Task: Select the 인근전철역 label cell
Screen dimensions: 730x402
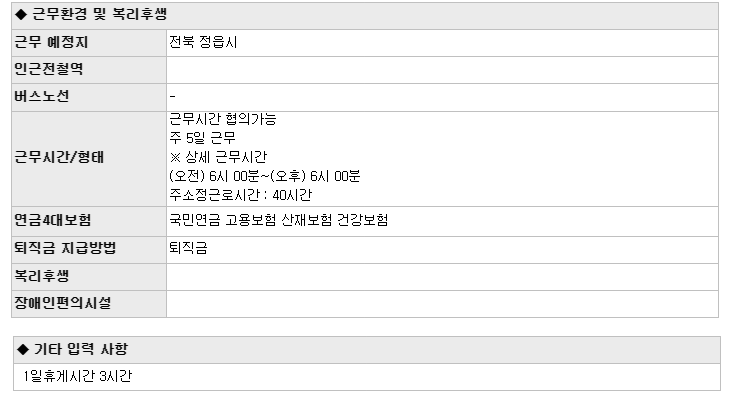Action: tap(89, 70)
